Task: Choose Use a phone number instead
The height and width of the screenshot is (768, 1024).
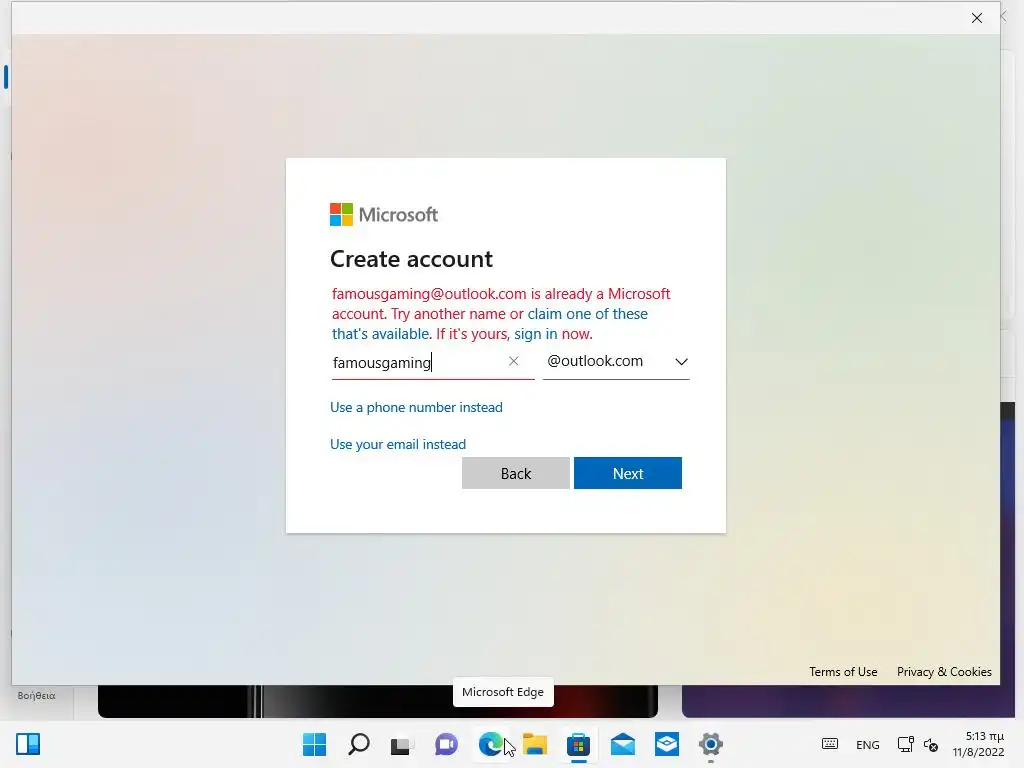Action: [x=416, y=408]
